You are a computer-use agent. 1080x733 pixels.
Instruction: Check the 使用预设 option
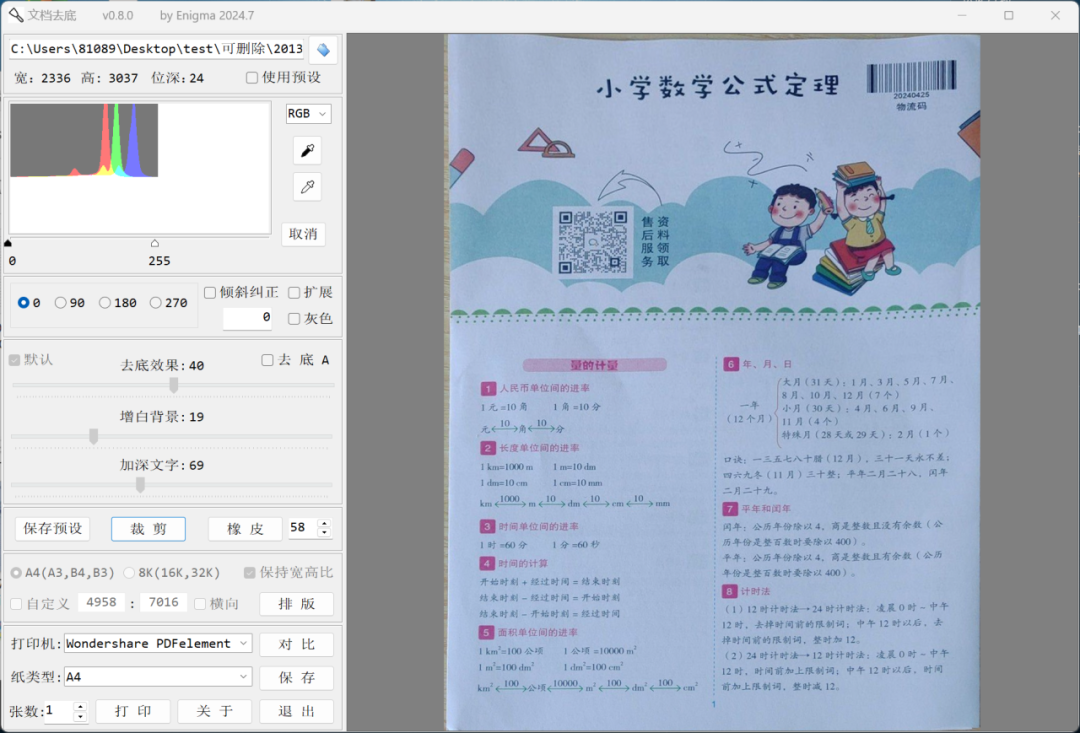pyautogui.click(x=252, y=78)
